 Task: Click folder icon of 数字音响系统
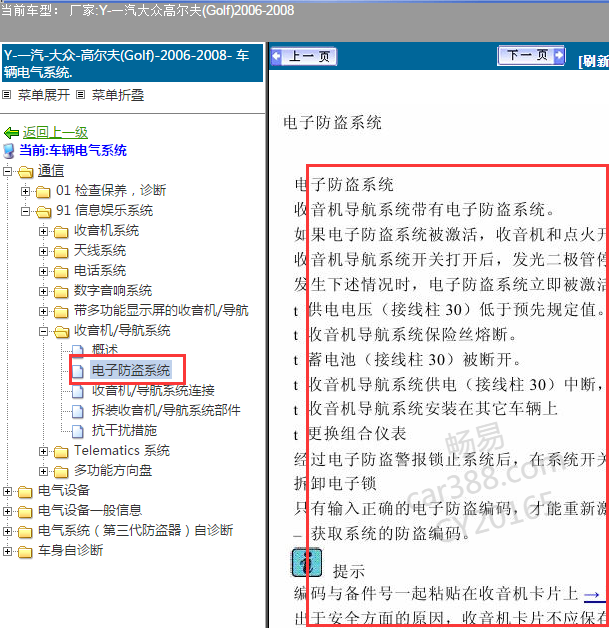61,292
